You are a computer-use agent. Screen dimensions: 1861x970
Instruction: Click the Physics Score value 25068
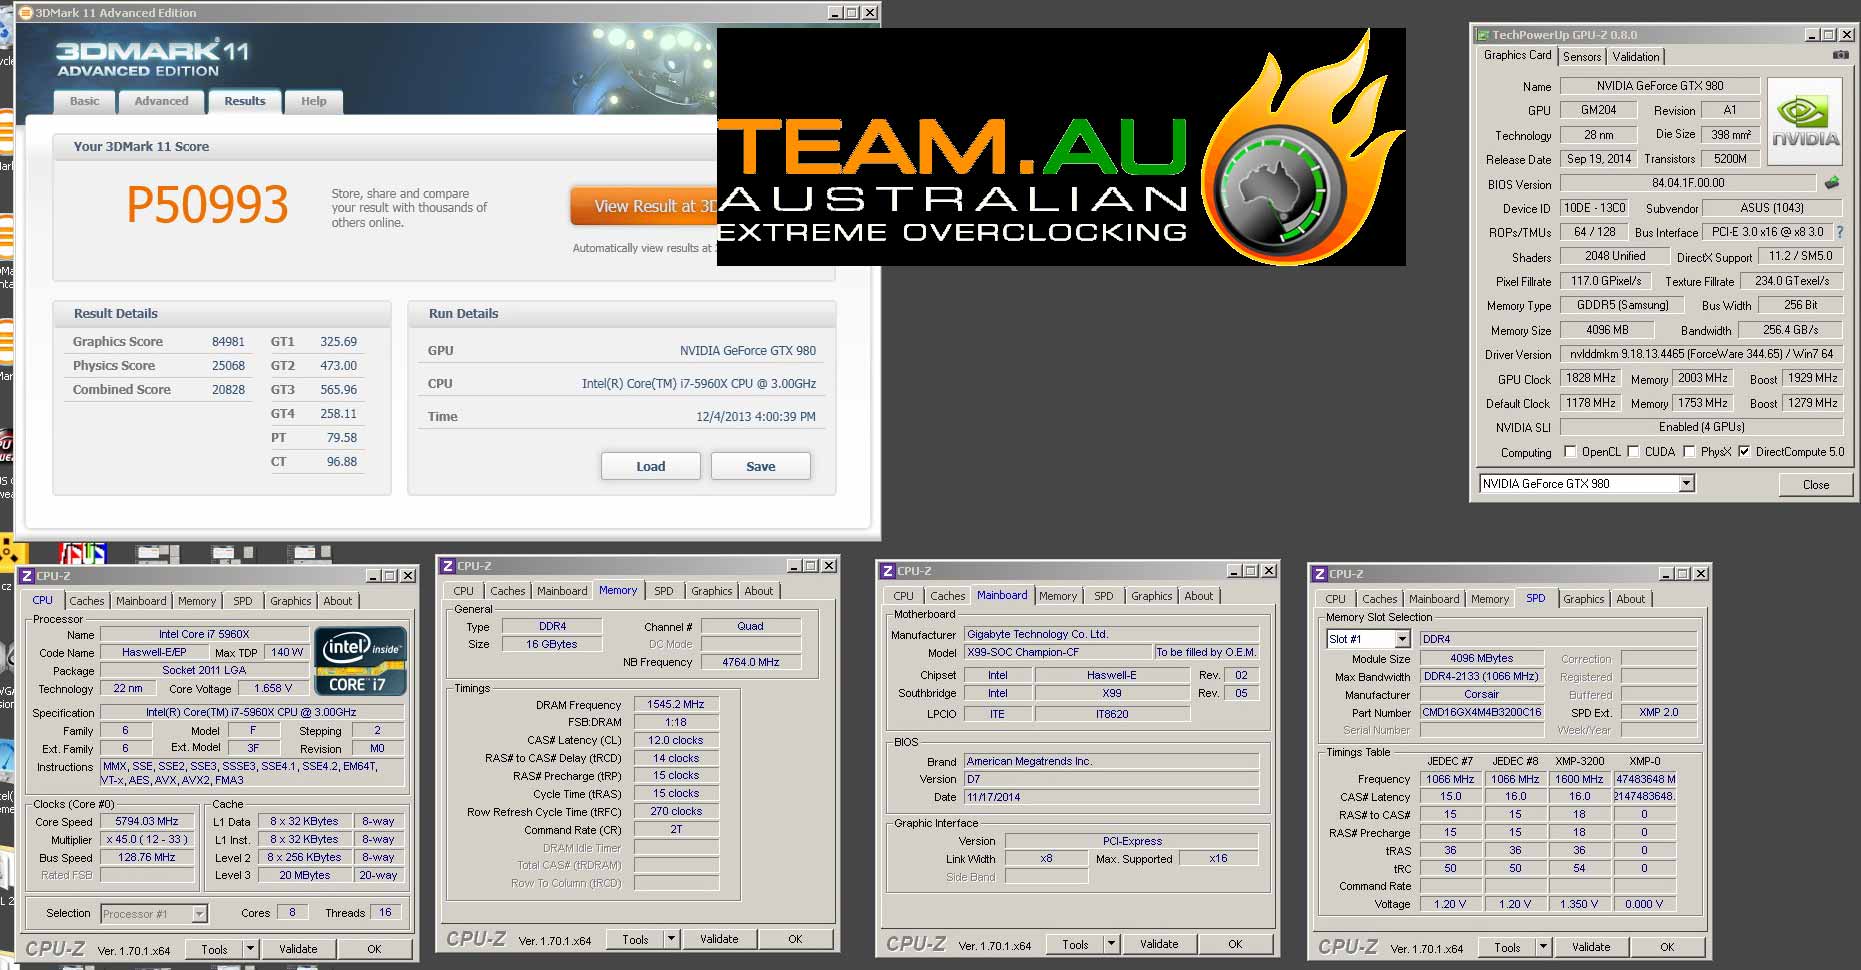tap(228, 365)
